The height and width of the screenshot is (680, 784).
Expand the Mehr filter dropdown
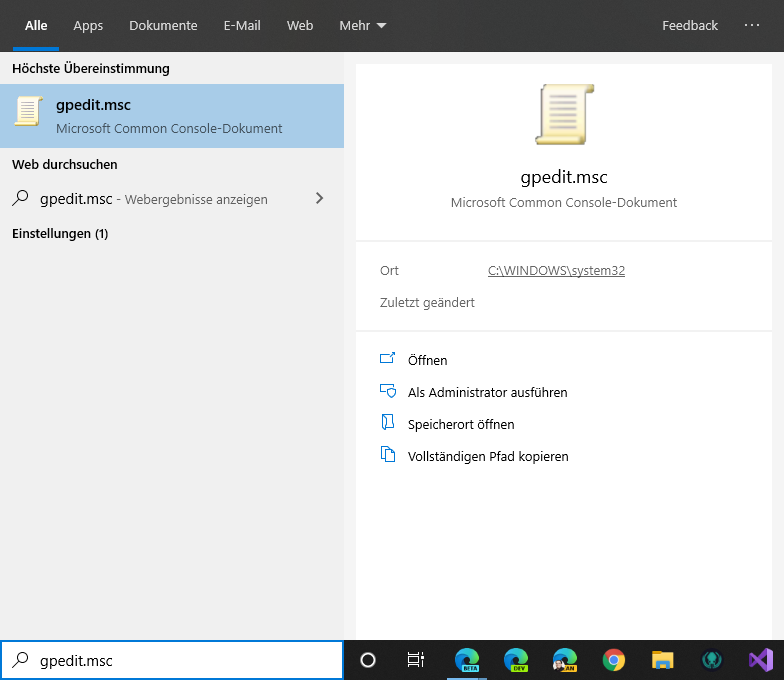tap(362, 26)
